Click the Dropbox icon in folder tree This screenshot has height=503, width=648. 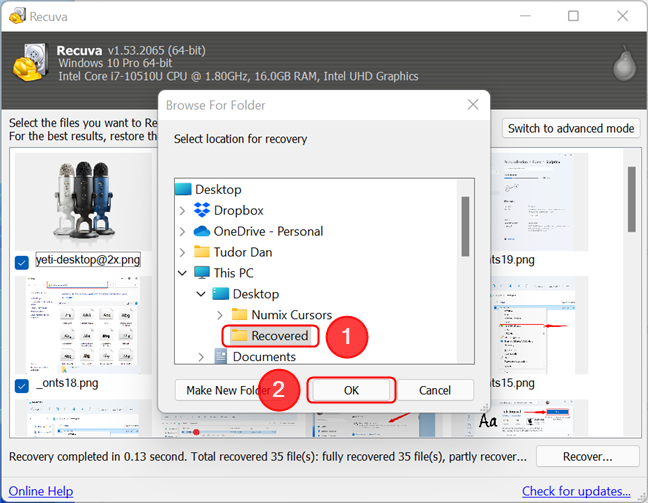(202, 210)
